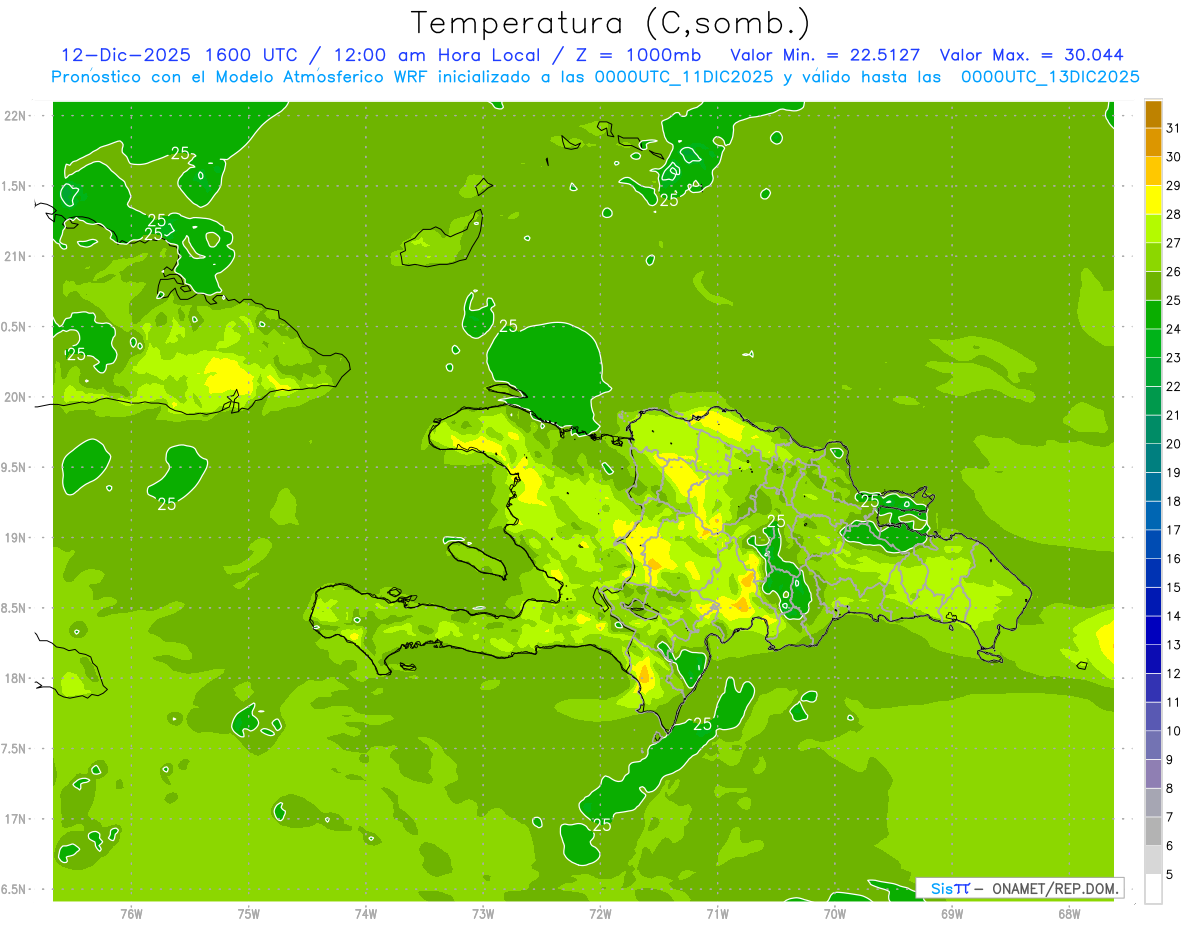Viewport: 1200px width, 927px height.
Task: Click legend value "5" on the color bar
Action: click(1170, 875)
